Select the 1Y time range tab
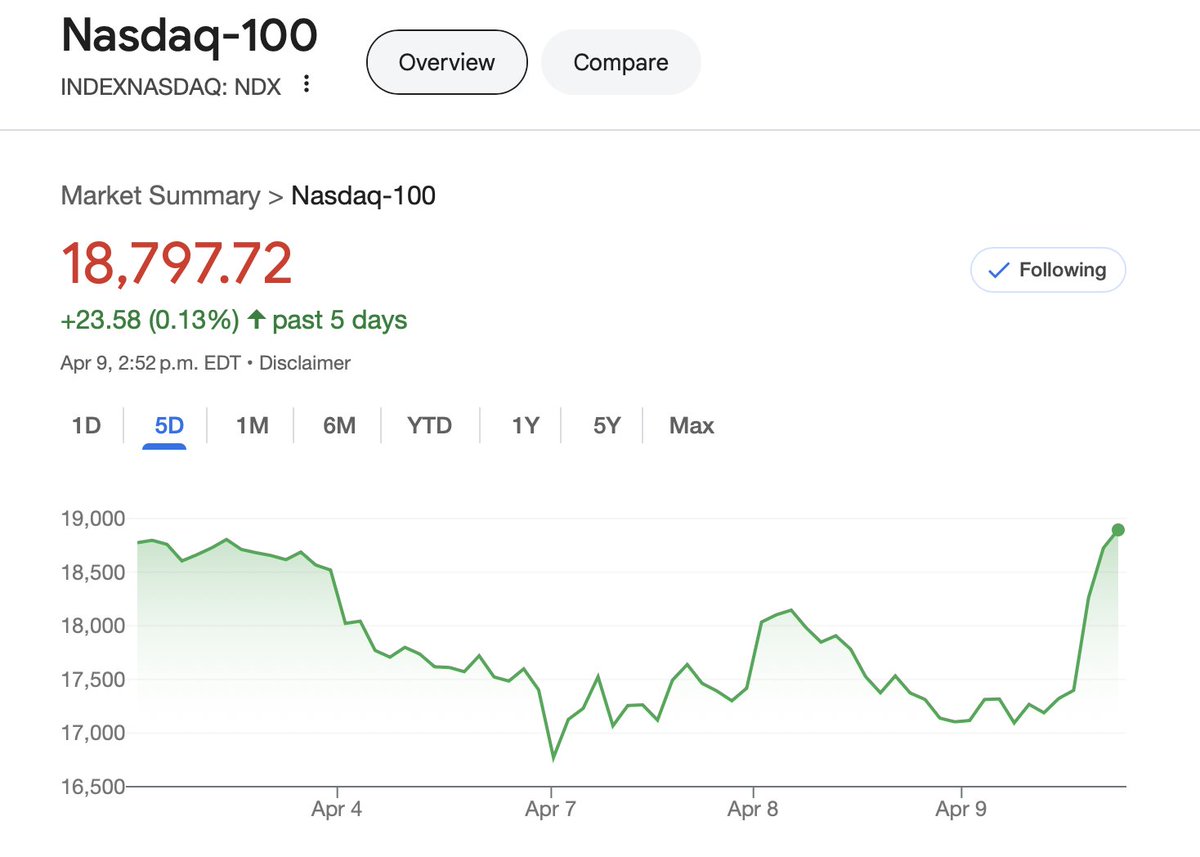The height and width of the screenshot is (857, 1200). [525, 426]
